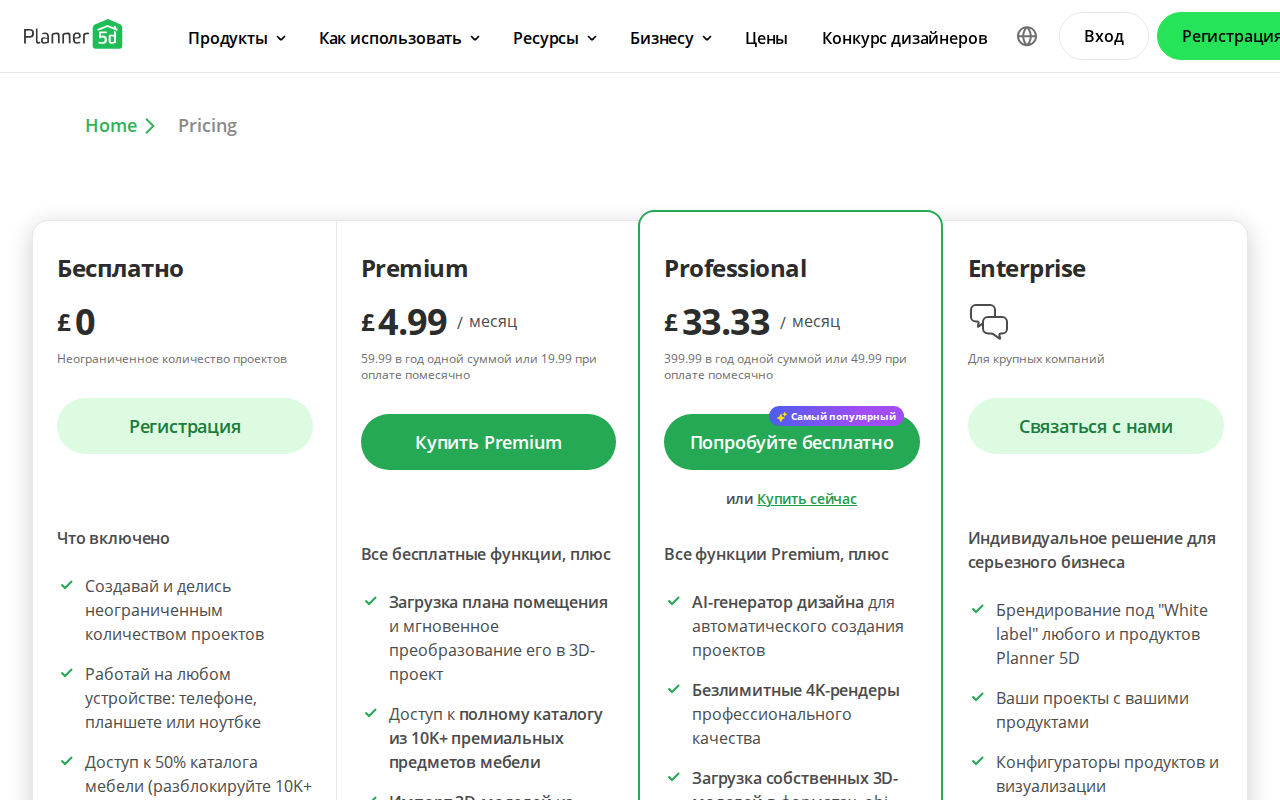Viewport: 1280px width, 800px height.
Task: Click the breadcrumb chevron after Home
Action: (x=150, y=126)
